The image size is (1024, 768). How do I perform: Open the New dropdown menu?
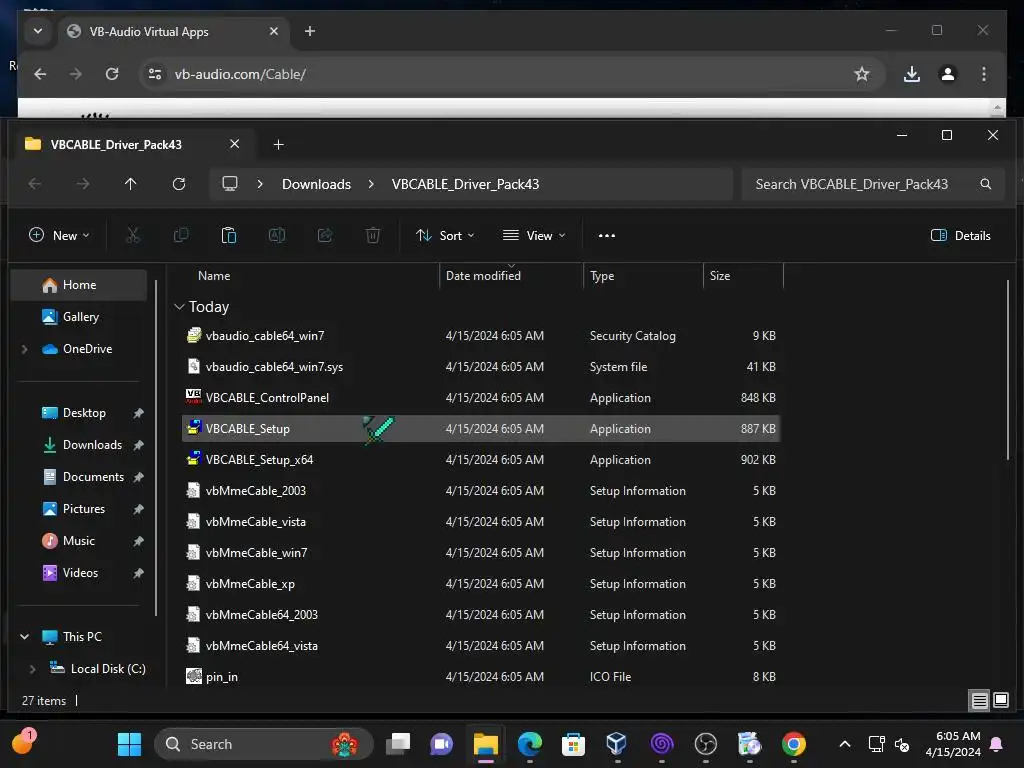pyautogui.click(x=59, y=235)
